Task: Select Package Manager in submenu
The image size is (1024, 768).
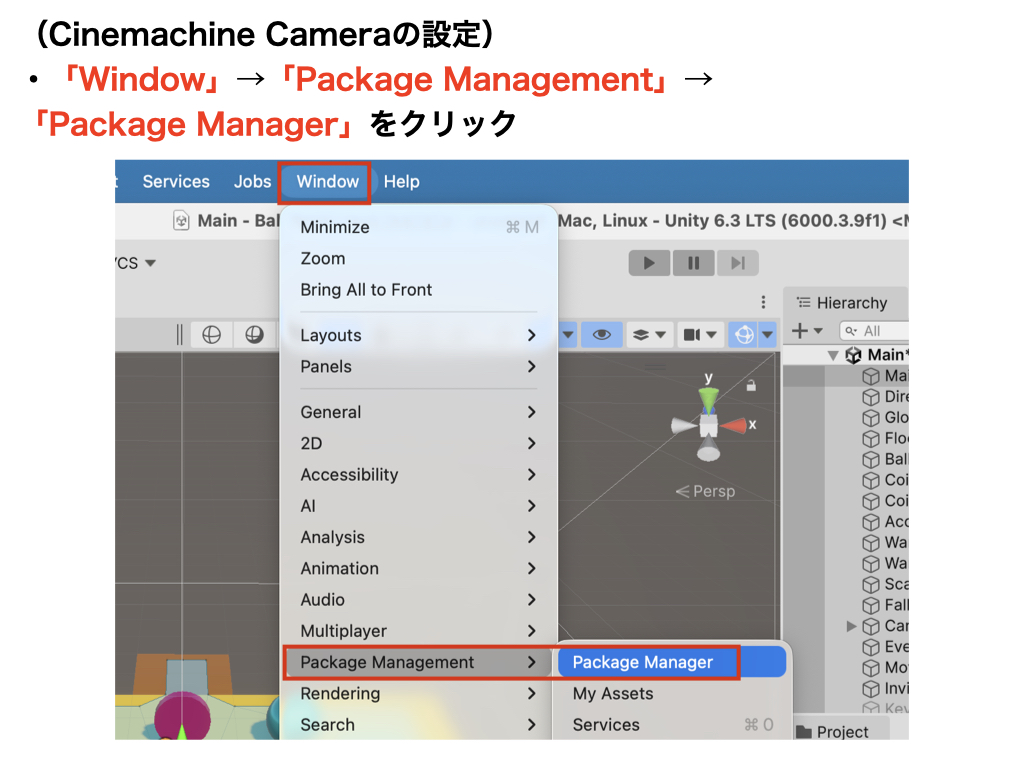Action: (643, 662)
